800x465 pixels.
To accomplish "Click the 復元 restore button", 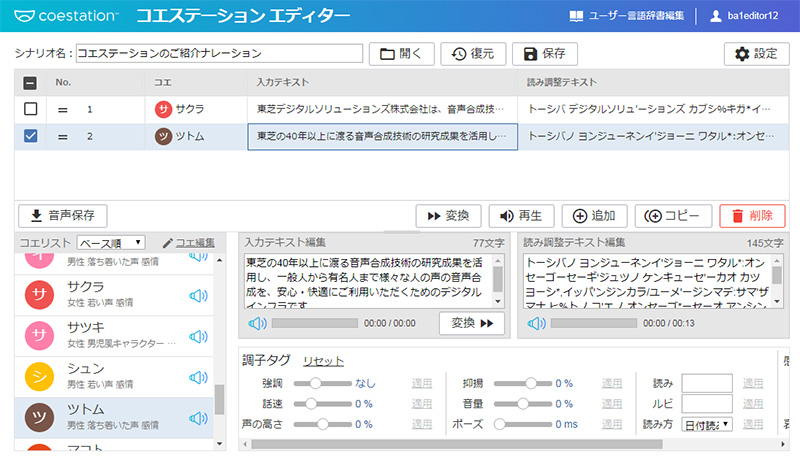I will (x=473, y=54).
